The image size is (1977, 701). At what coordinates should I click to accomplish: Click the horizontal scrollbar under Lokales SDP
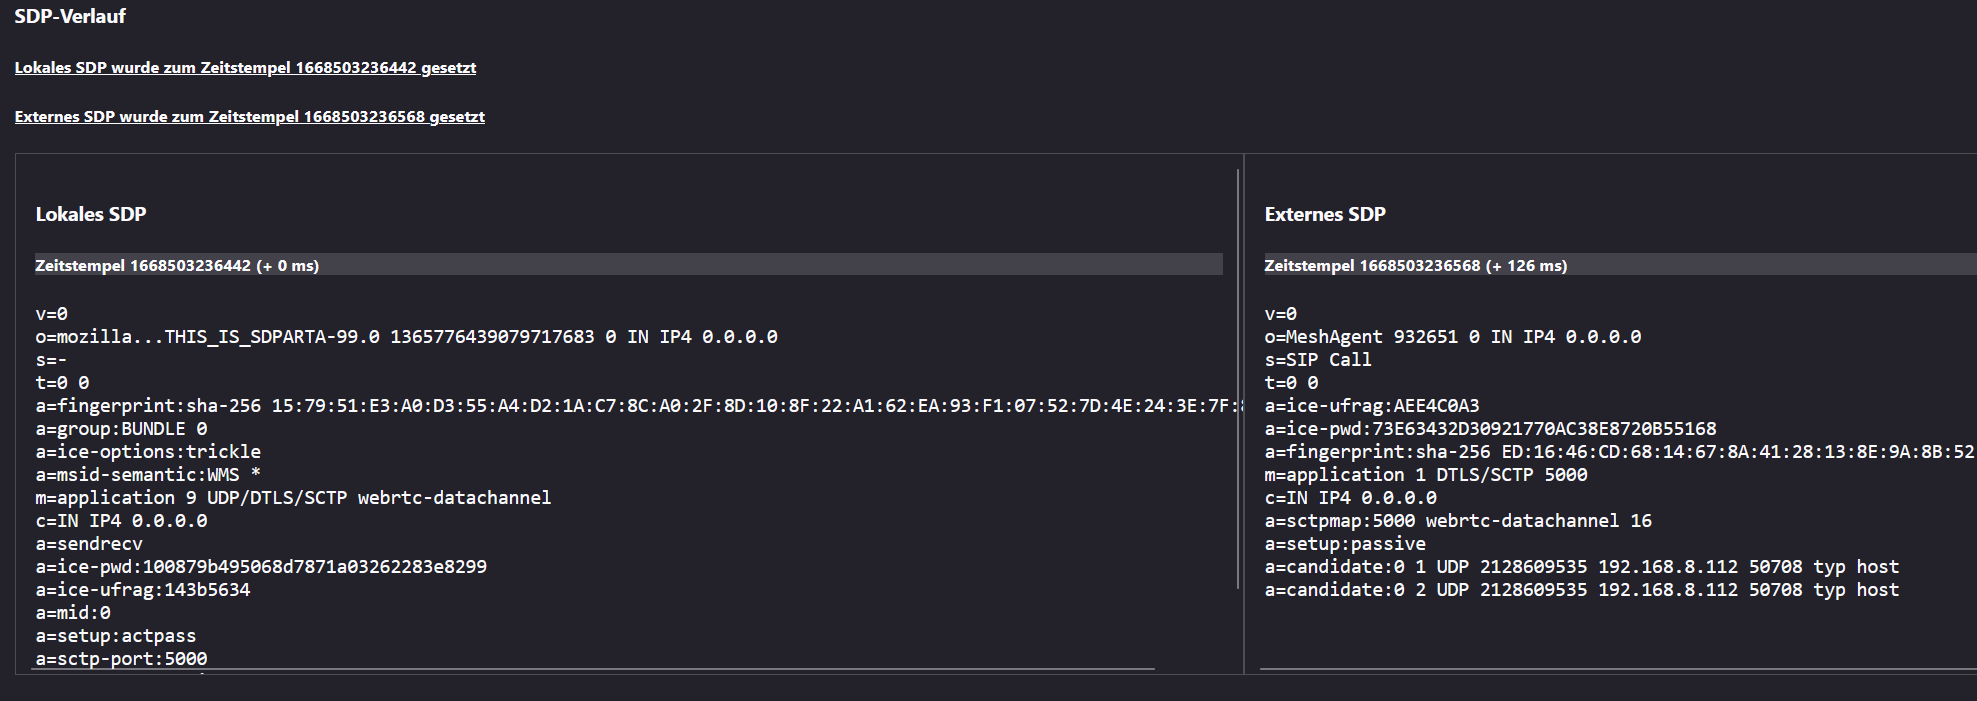point(593,669)
